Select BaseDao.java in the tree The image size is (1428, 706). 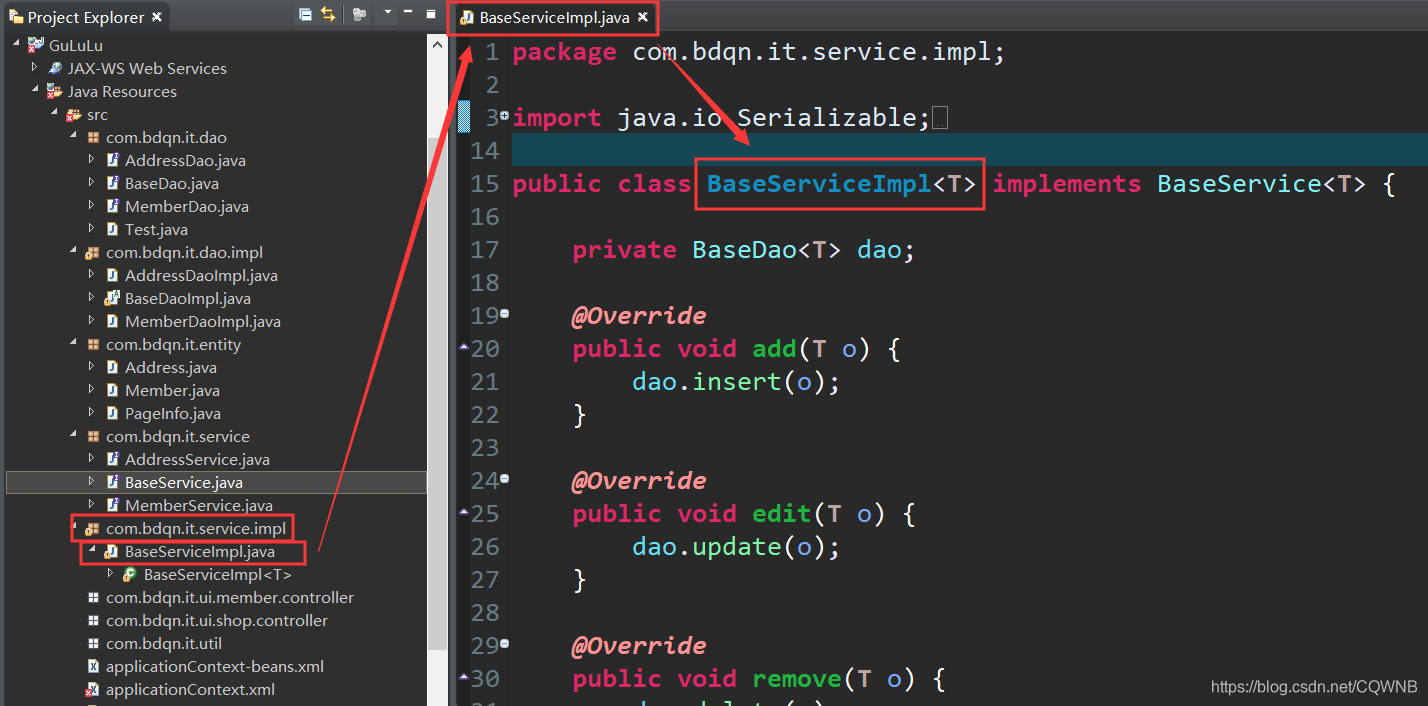[x=171, y=183]
